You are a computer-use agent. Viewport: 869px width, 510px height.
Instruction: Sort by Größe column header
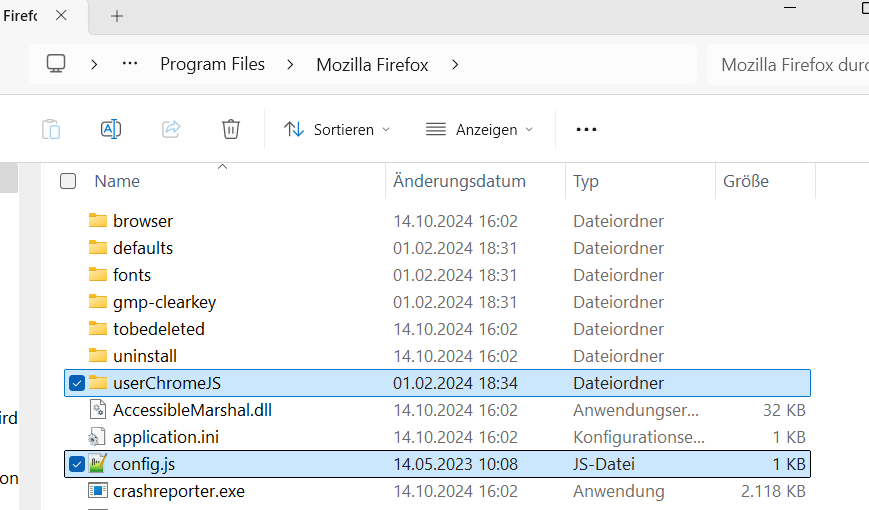[x=746, y=181]
